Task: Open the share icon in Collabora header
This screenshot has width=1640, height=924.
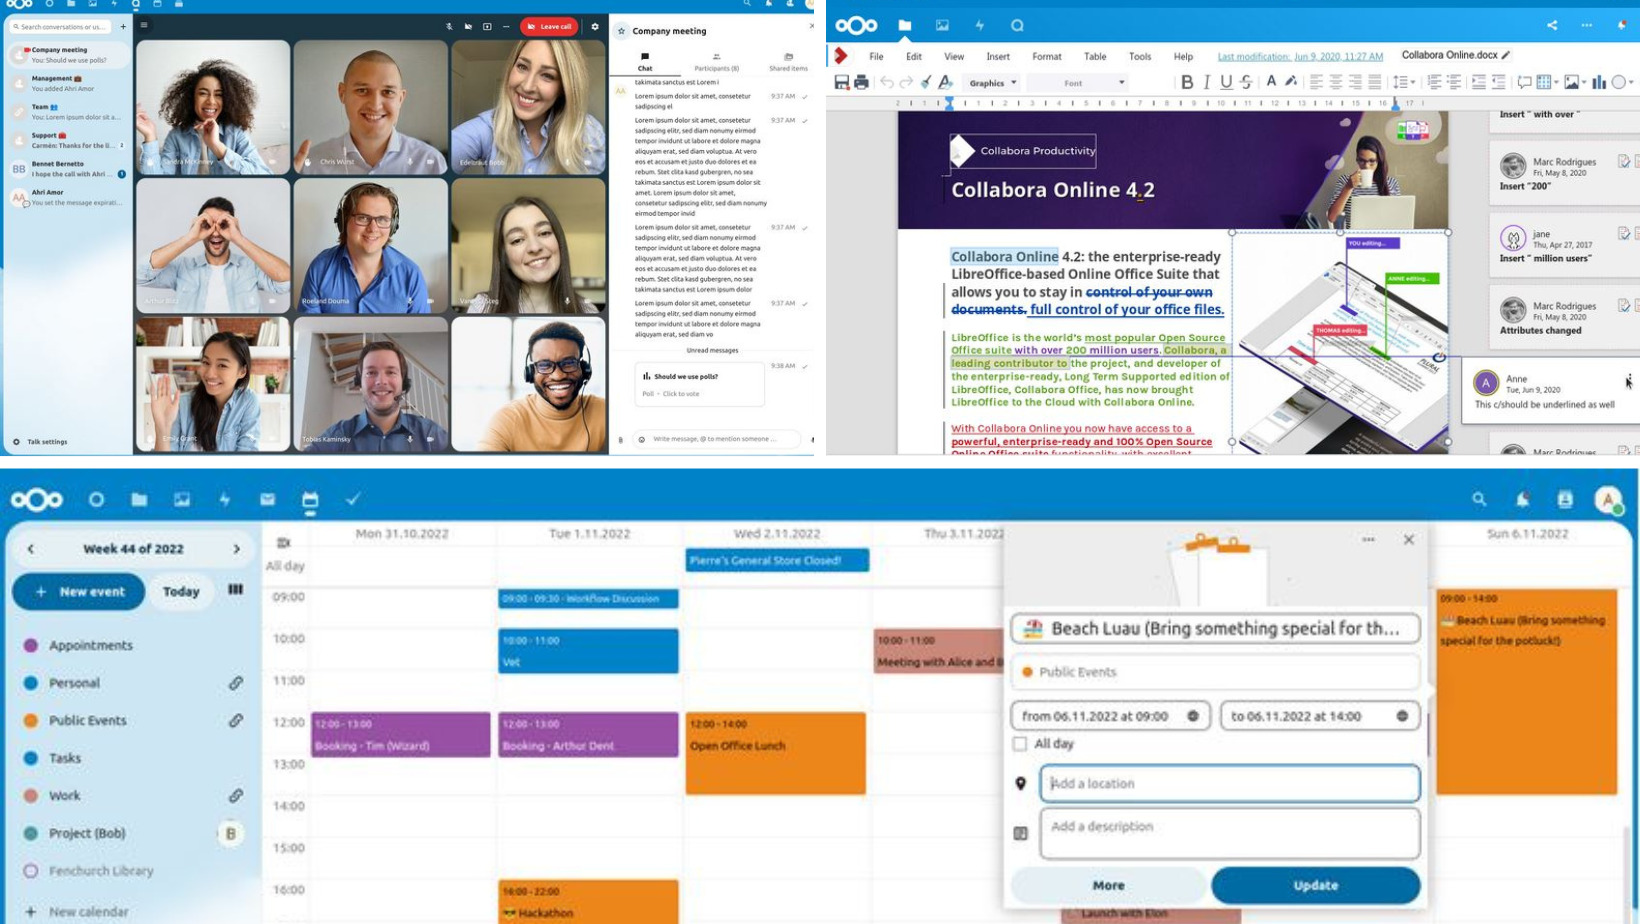Action: click(x=1552, y=25)
